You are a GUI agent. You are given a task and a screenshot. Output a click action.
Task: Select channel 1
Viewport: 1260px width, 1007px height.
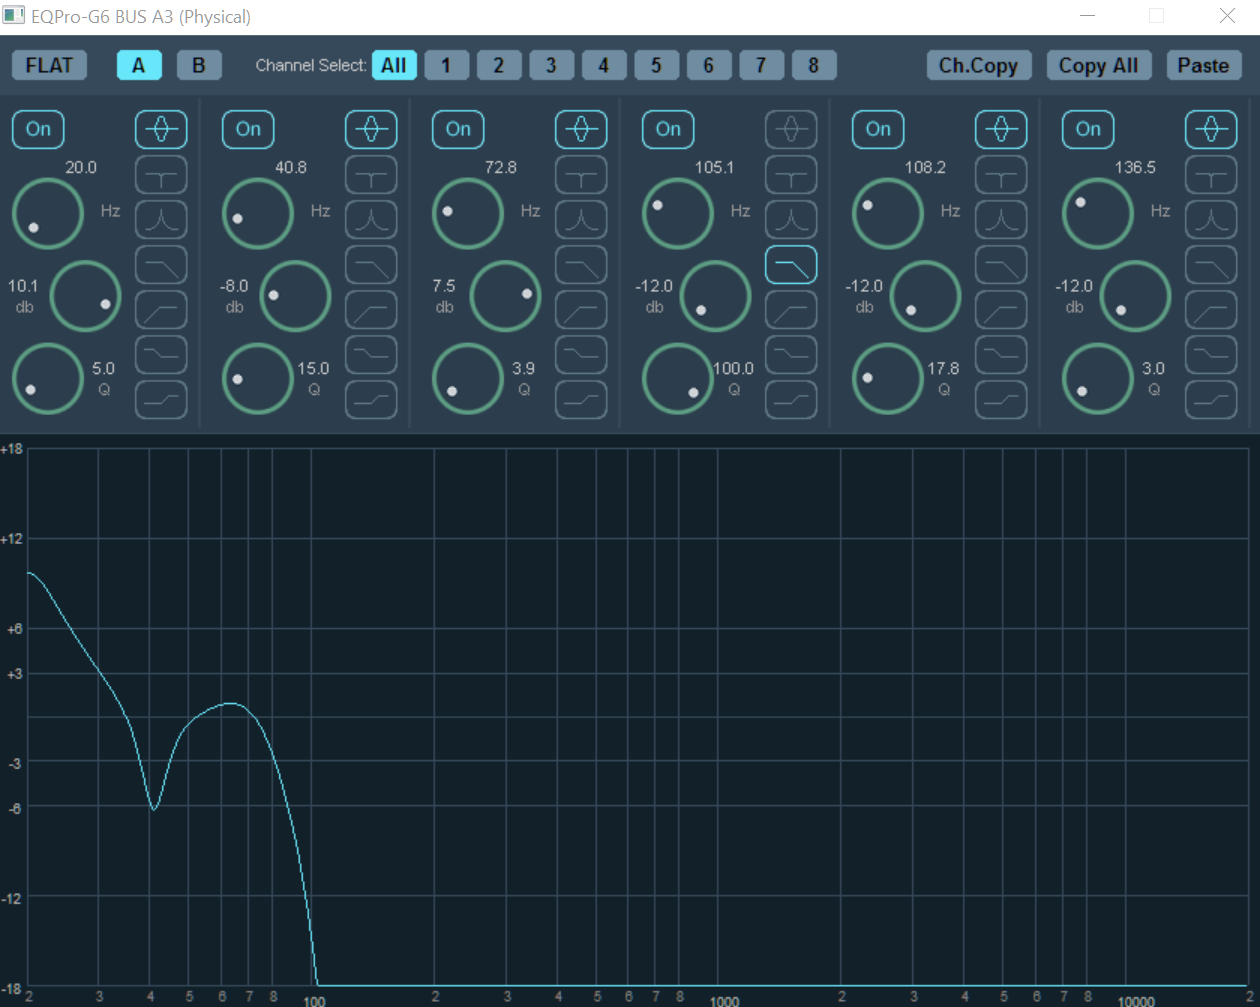pos(446,65)
